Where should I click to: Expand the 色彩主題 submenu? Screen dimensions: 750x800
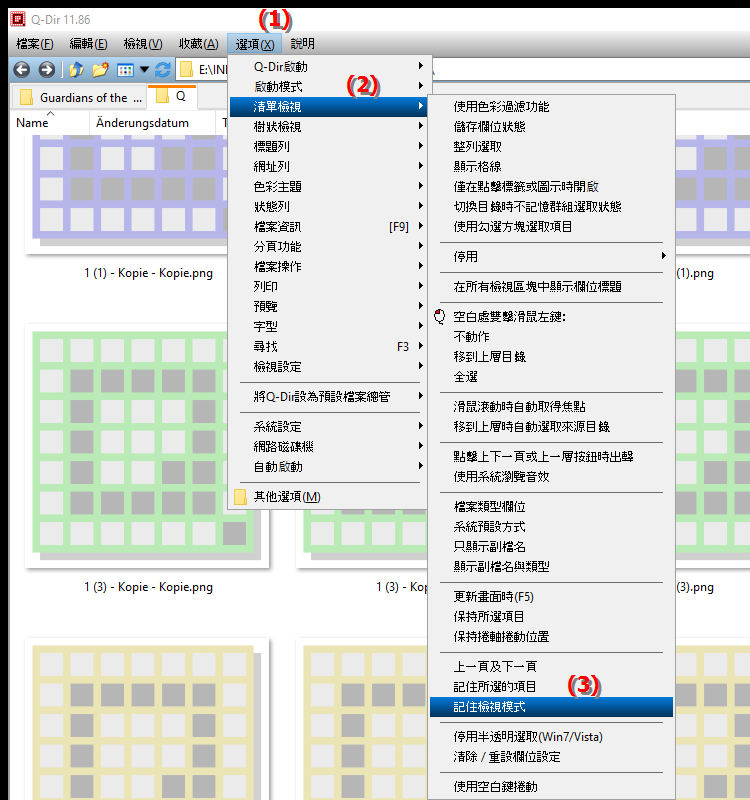[328, 186]
